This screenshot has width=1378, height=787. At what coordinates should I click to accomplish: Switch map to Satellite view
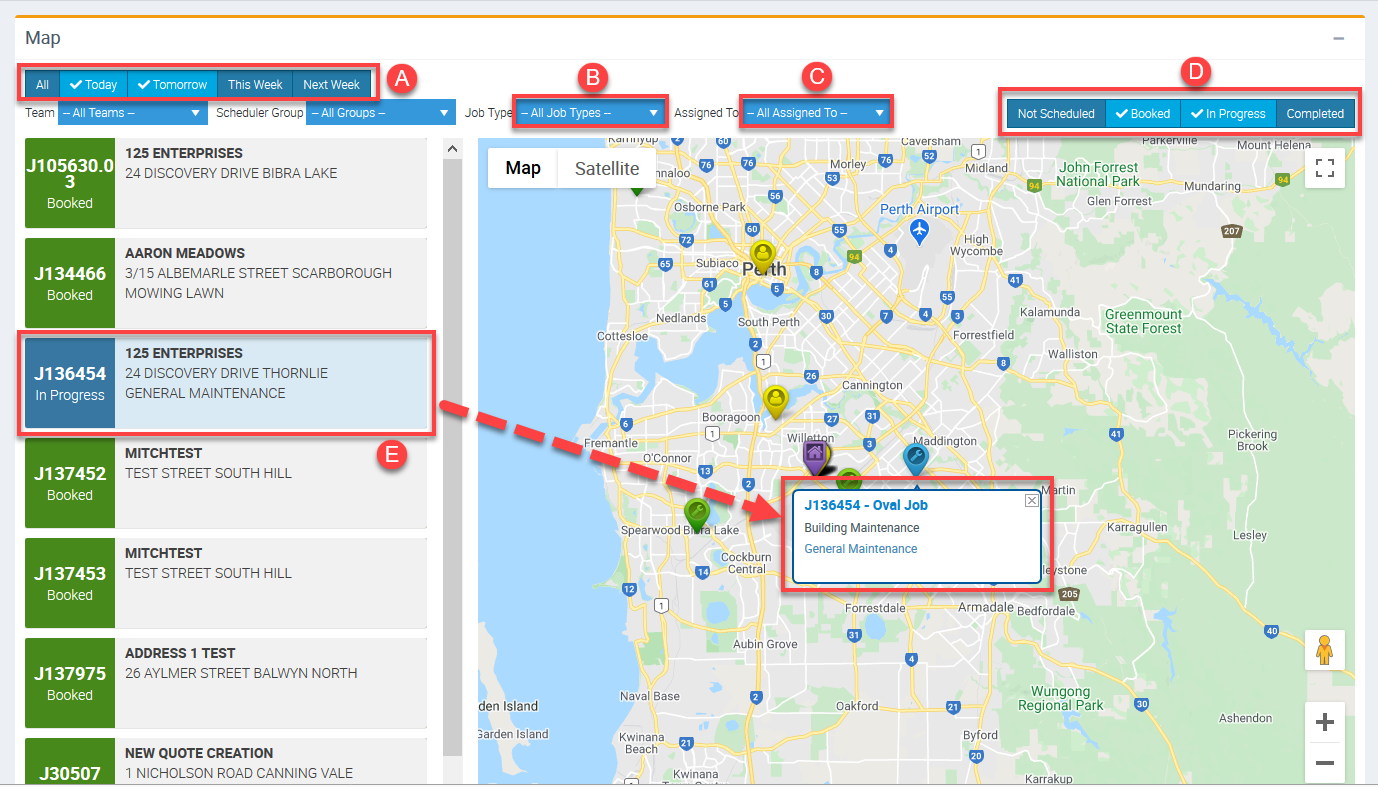tap(606, 168)
